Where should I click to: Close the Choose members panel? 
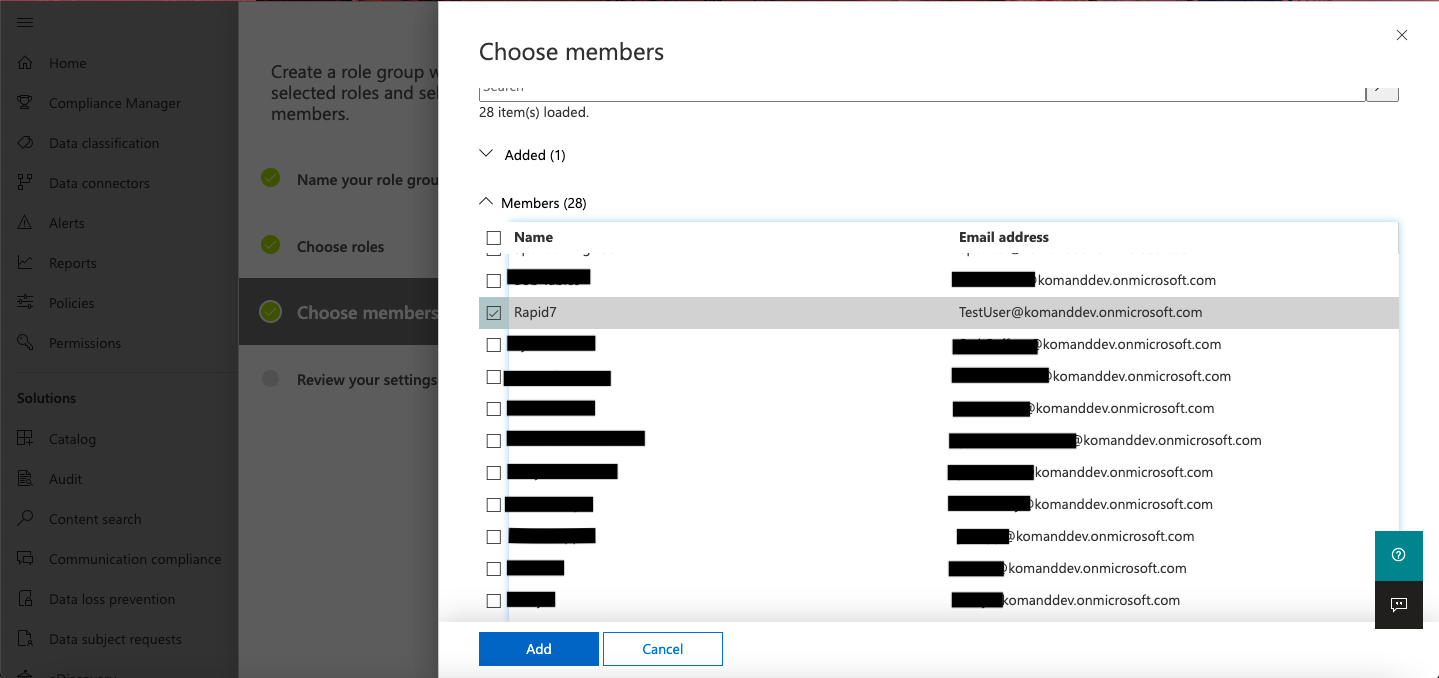pyautogui.click(x=1401, y=35)
